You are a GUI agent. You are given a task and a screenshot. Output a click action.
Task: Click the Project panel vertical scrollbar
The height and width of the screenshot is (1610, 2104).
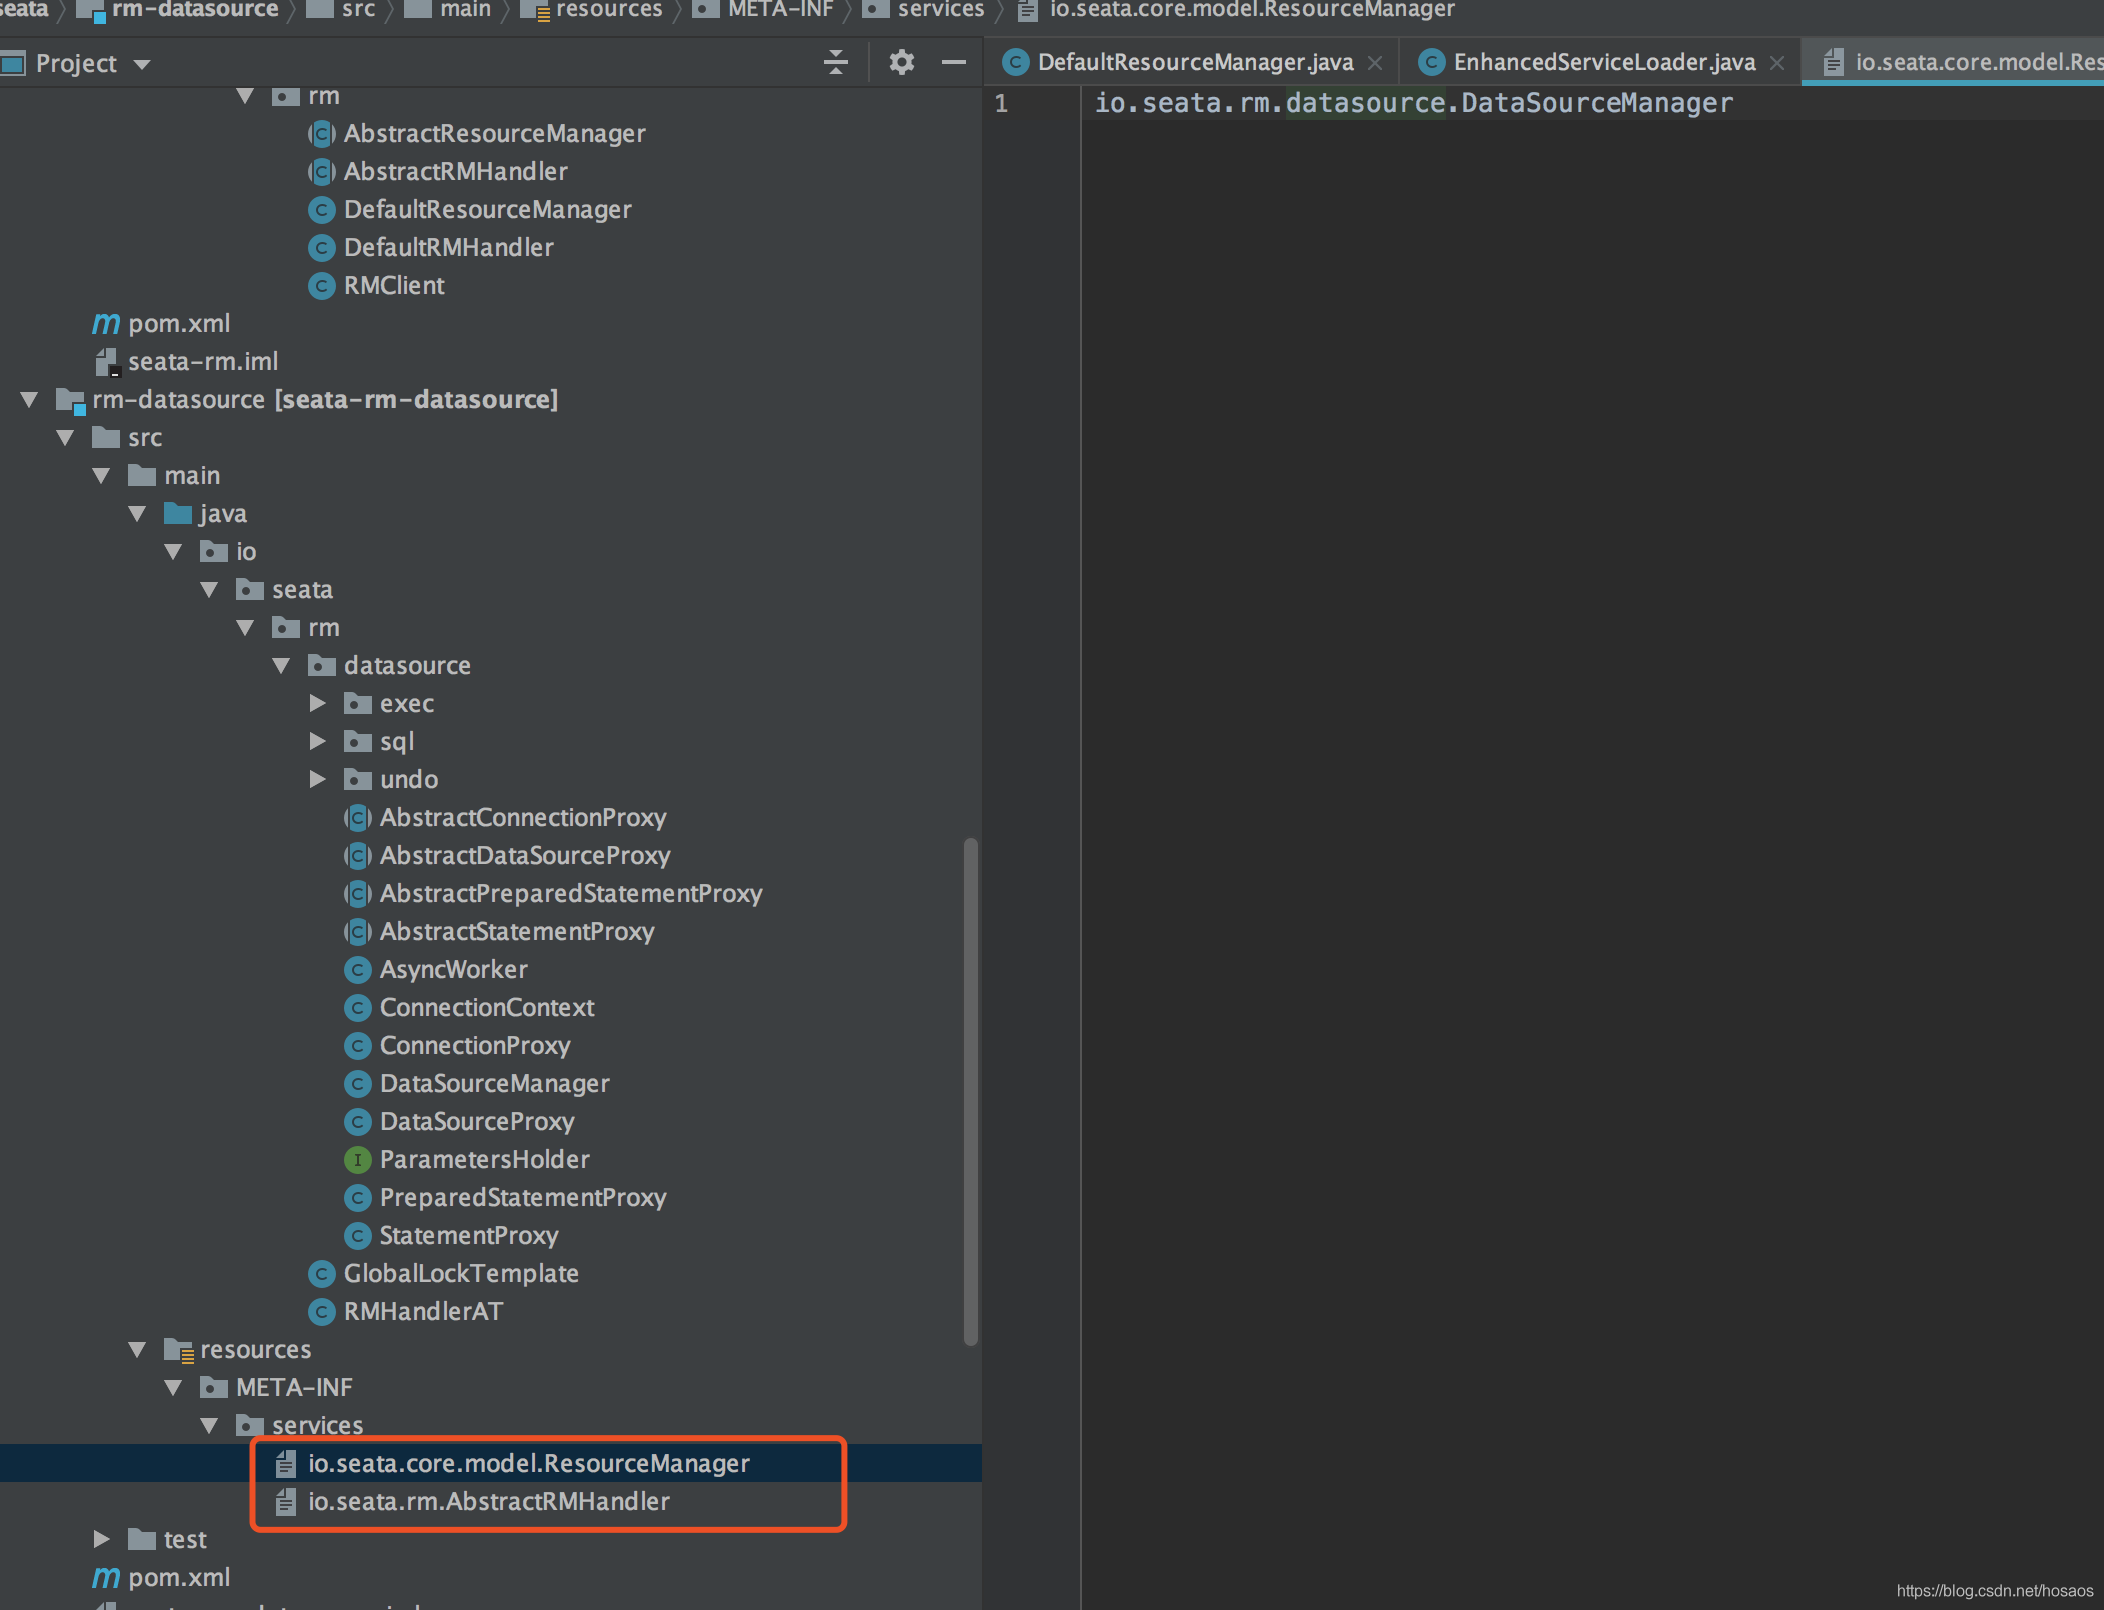click(x=970, y=1090)
